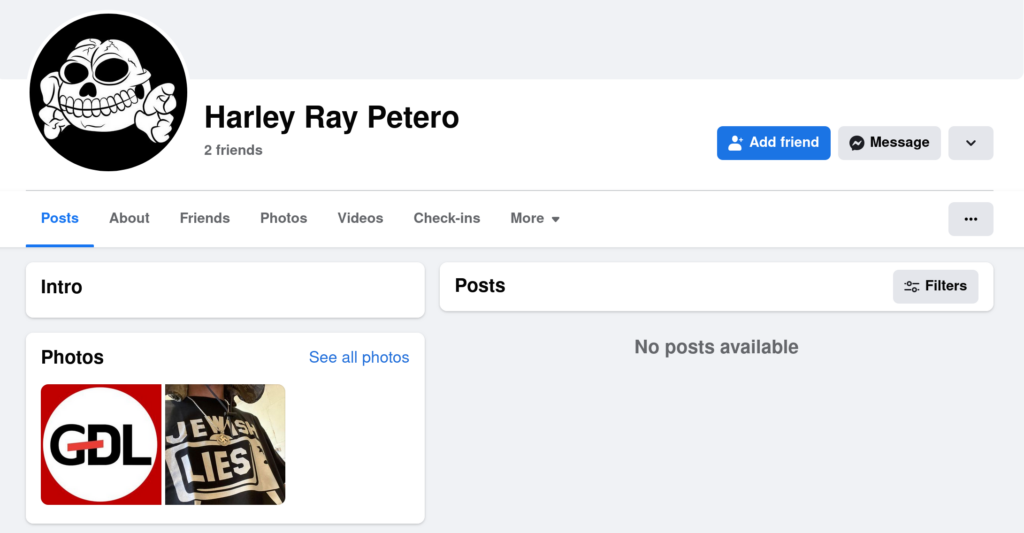Screen dimensions: 1024x533
Task: Open the post Filters button
Action: (935, 286)
